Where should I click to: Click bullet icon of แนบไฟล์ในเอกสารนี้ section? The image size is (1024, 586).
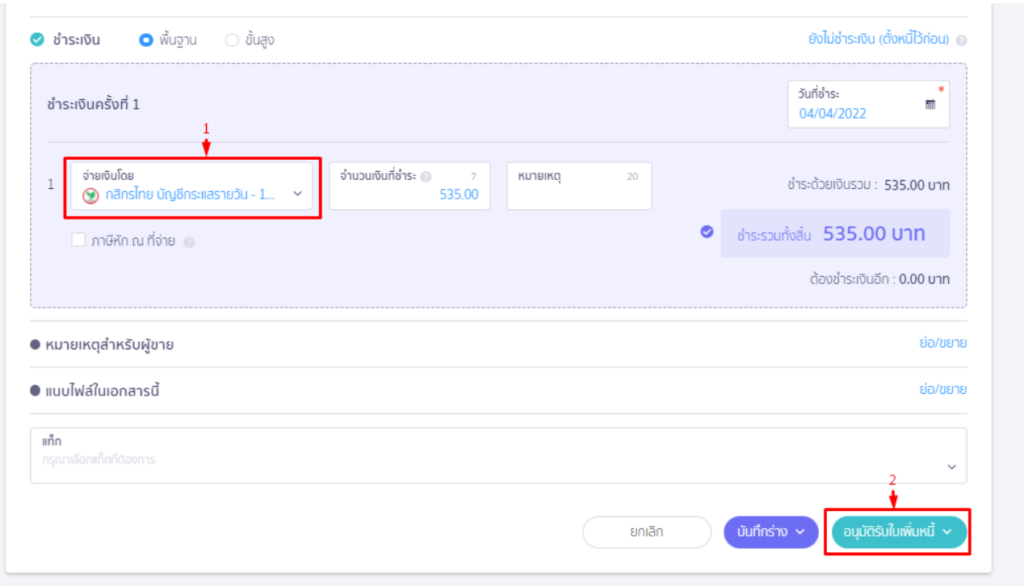click(35, 391)
